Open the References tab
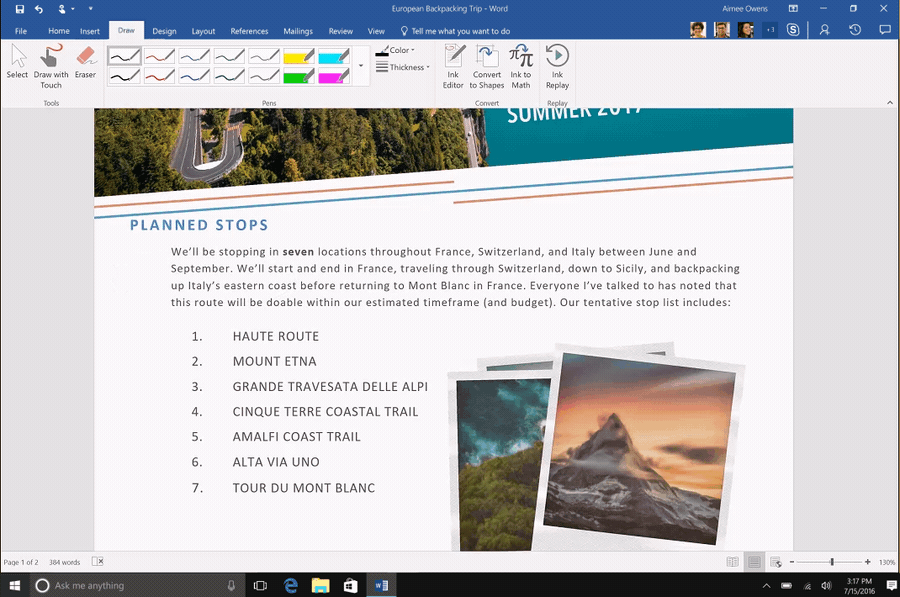 [x=249, y=31]
